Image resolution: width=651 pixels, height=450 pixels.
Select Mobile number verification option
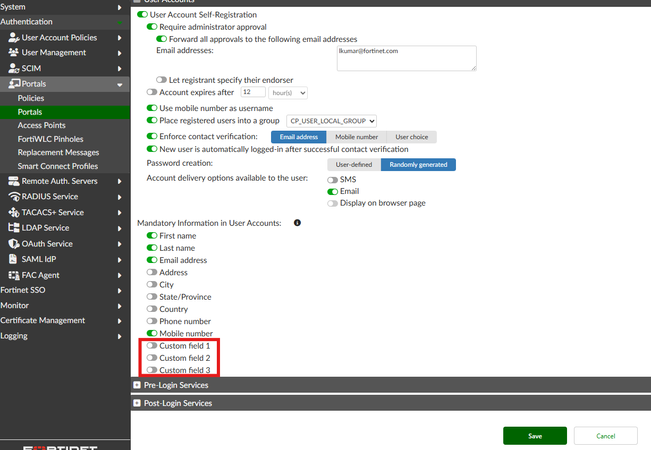pos(357,137)
